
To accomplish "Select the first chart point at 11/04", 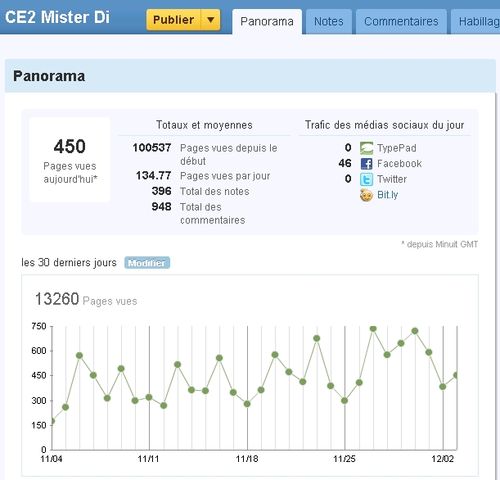I will pyautogui.click(x=52, y=421).
